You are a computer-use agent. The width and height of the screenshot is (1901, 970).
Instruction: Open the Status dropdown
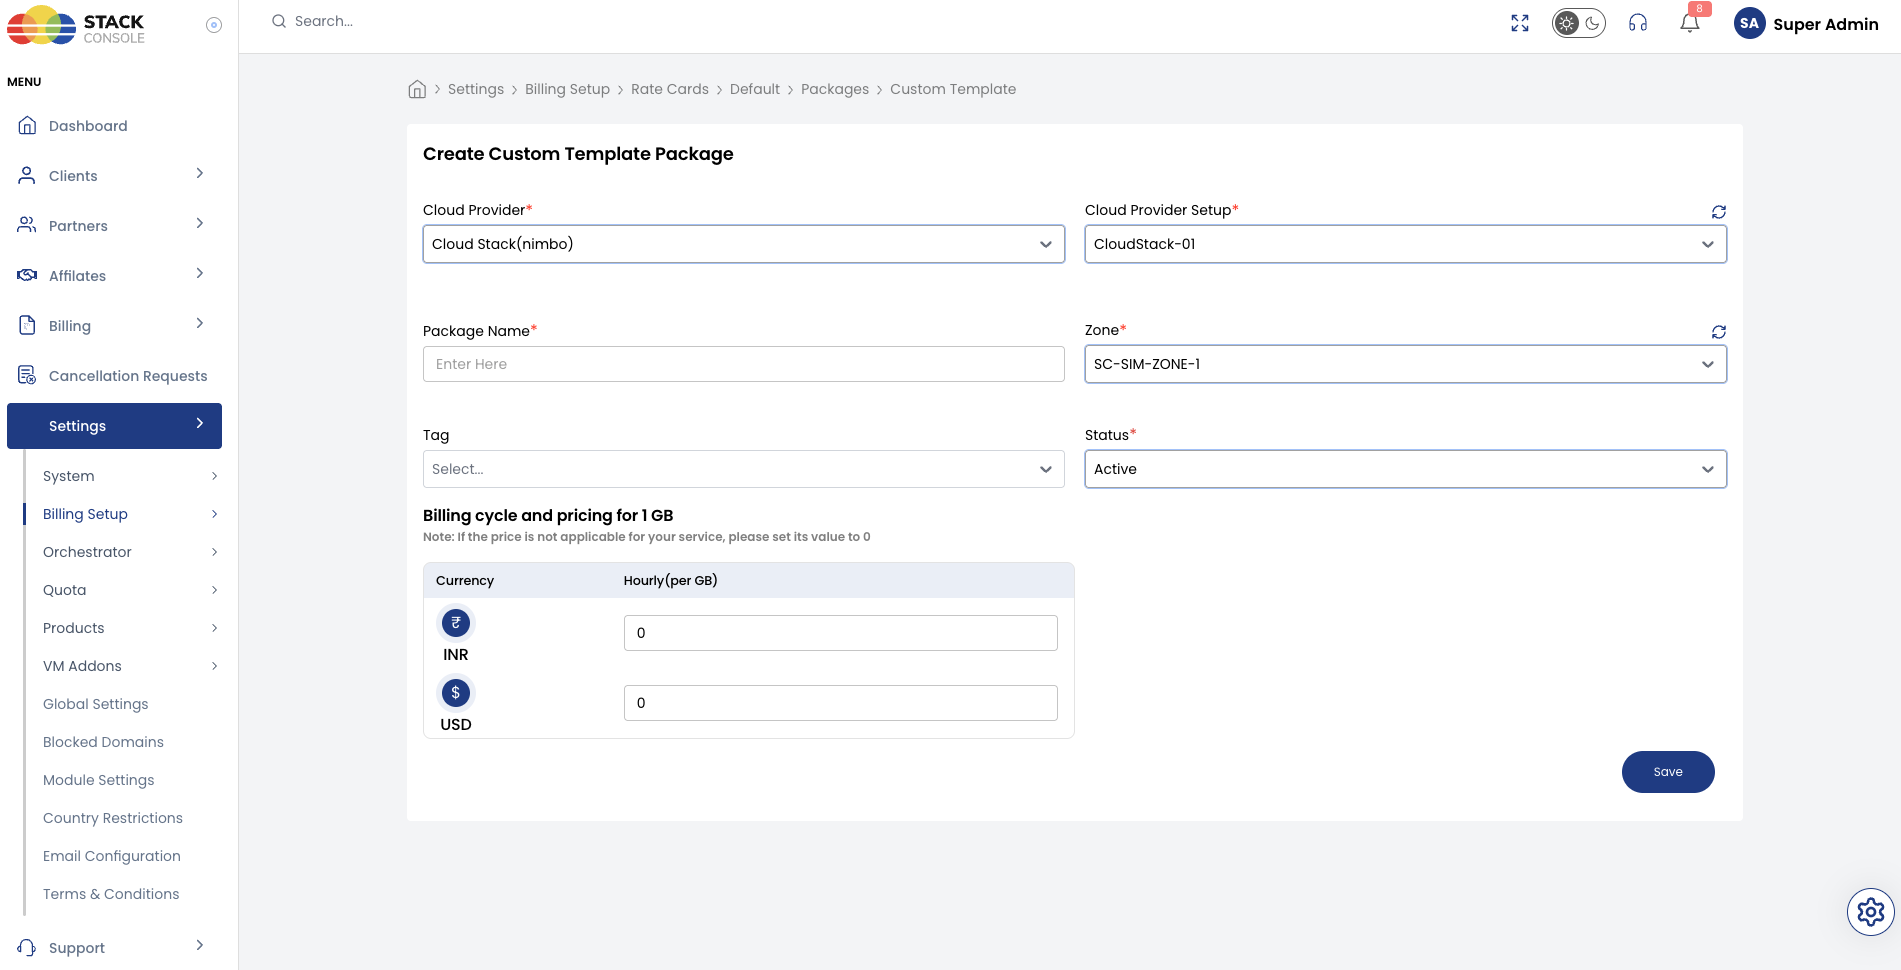(x=1406, y=469)
